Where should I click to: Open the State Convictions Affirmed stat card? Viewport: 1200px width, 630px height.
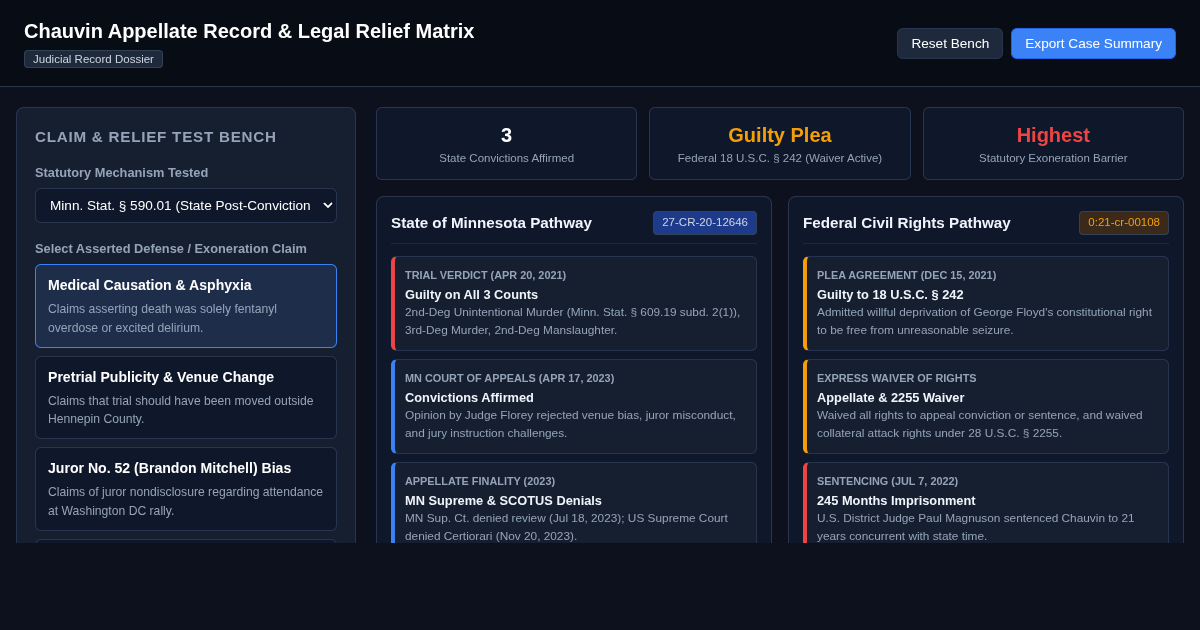tap(506, 144)
